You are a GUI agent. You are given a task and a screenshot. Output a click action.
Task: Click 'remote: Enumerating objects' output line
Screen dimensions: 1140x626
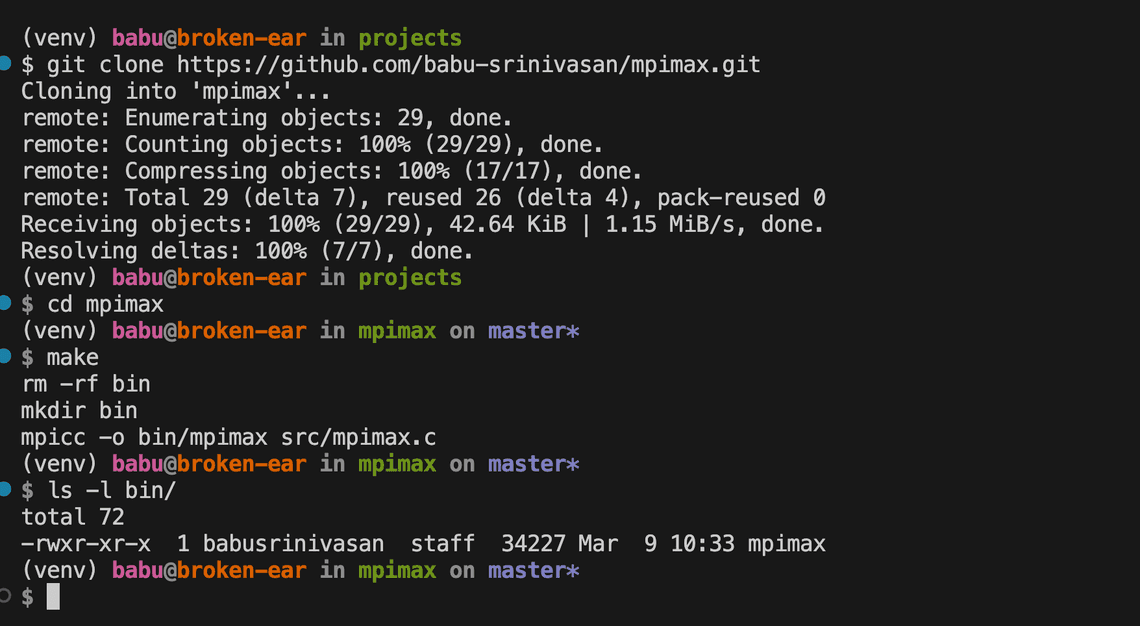pyautogui.click(x=268, y=118)
